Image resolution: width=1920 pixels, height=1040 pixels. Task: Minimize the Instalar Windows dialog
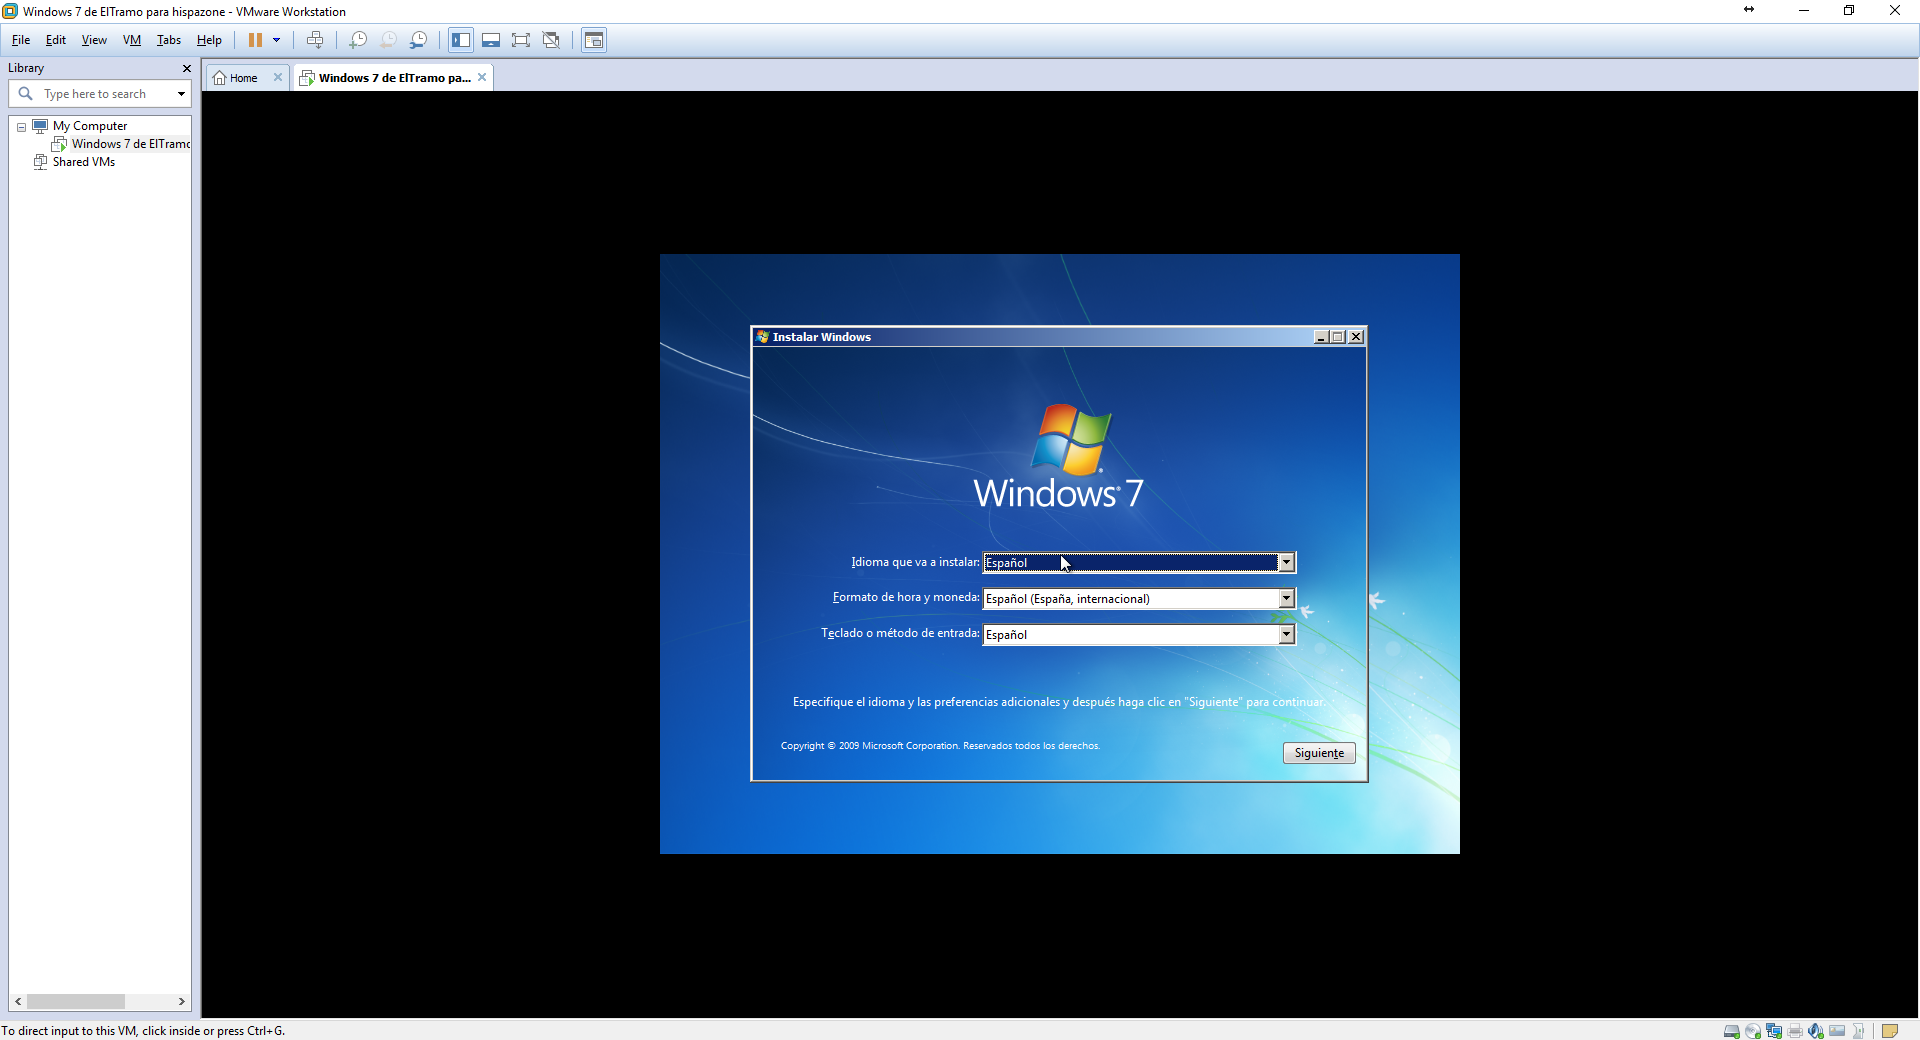coord(1321,337)
